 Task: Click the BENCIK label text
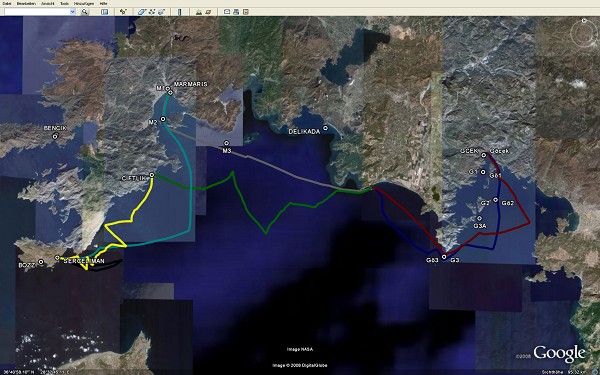(55, 128)
